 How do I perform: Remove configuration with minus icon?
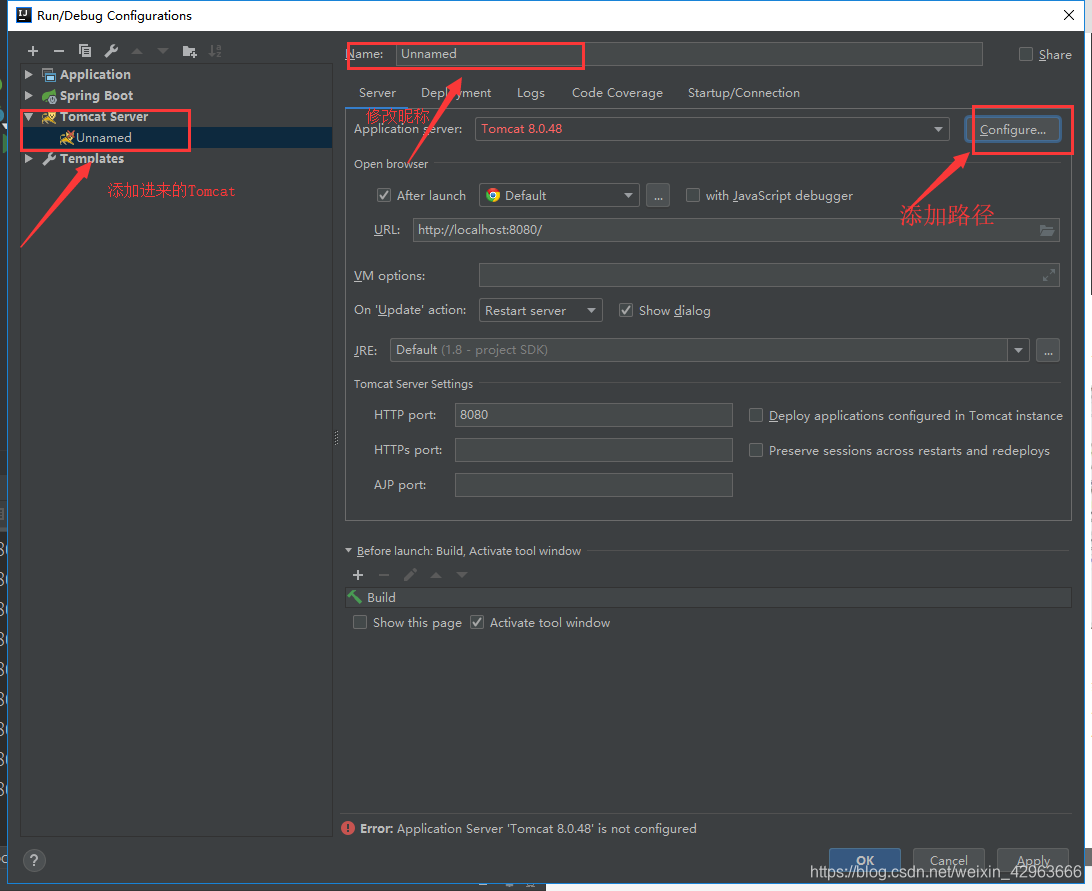click(58, 51)
